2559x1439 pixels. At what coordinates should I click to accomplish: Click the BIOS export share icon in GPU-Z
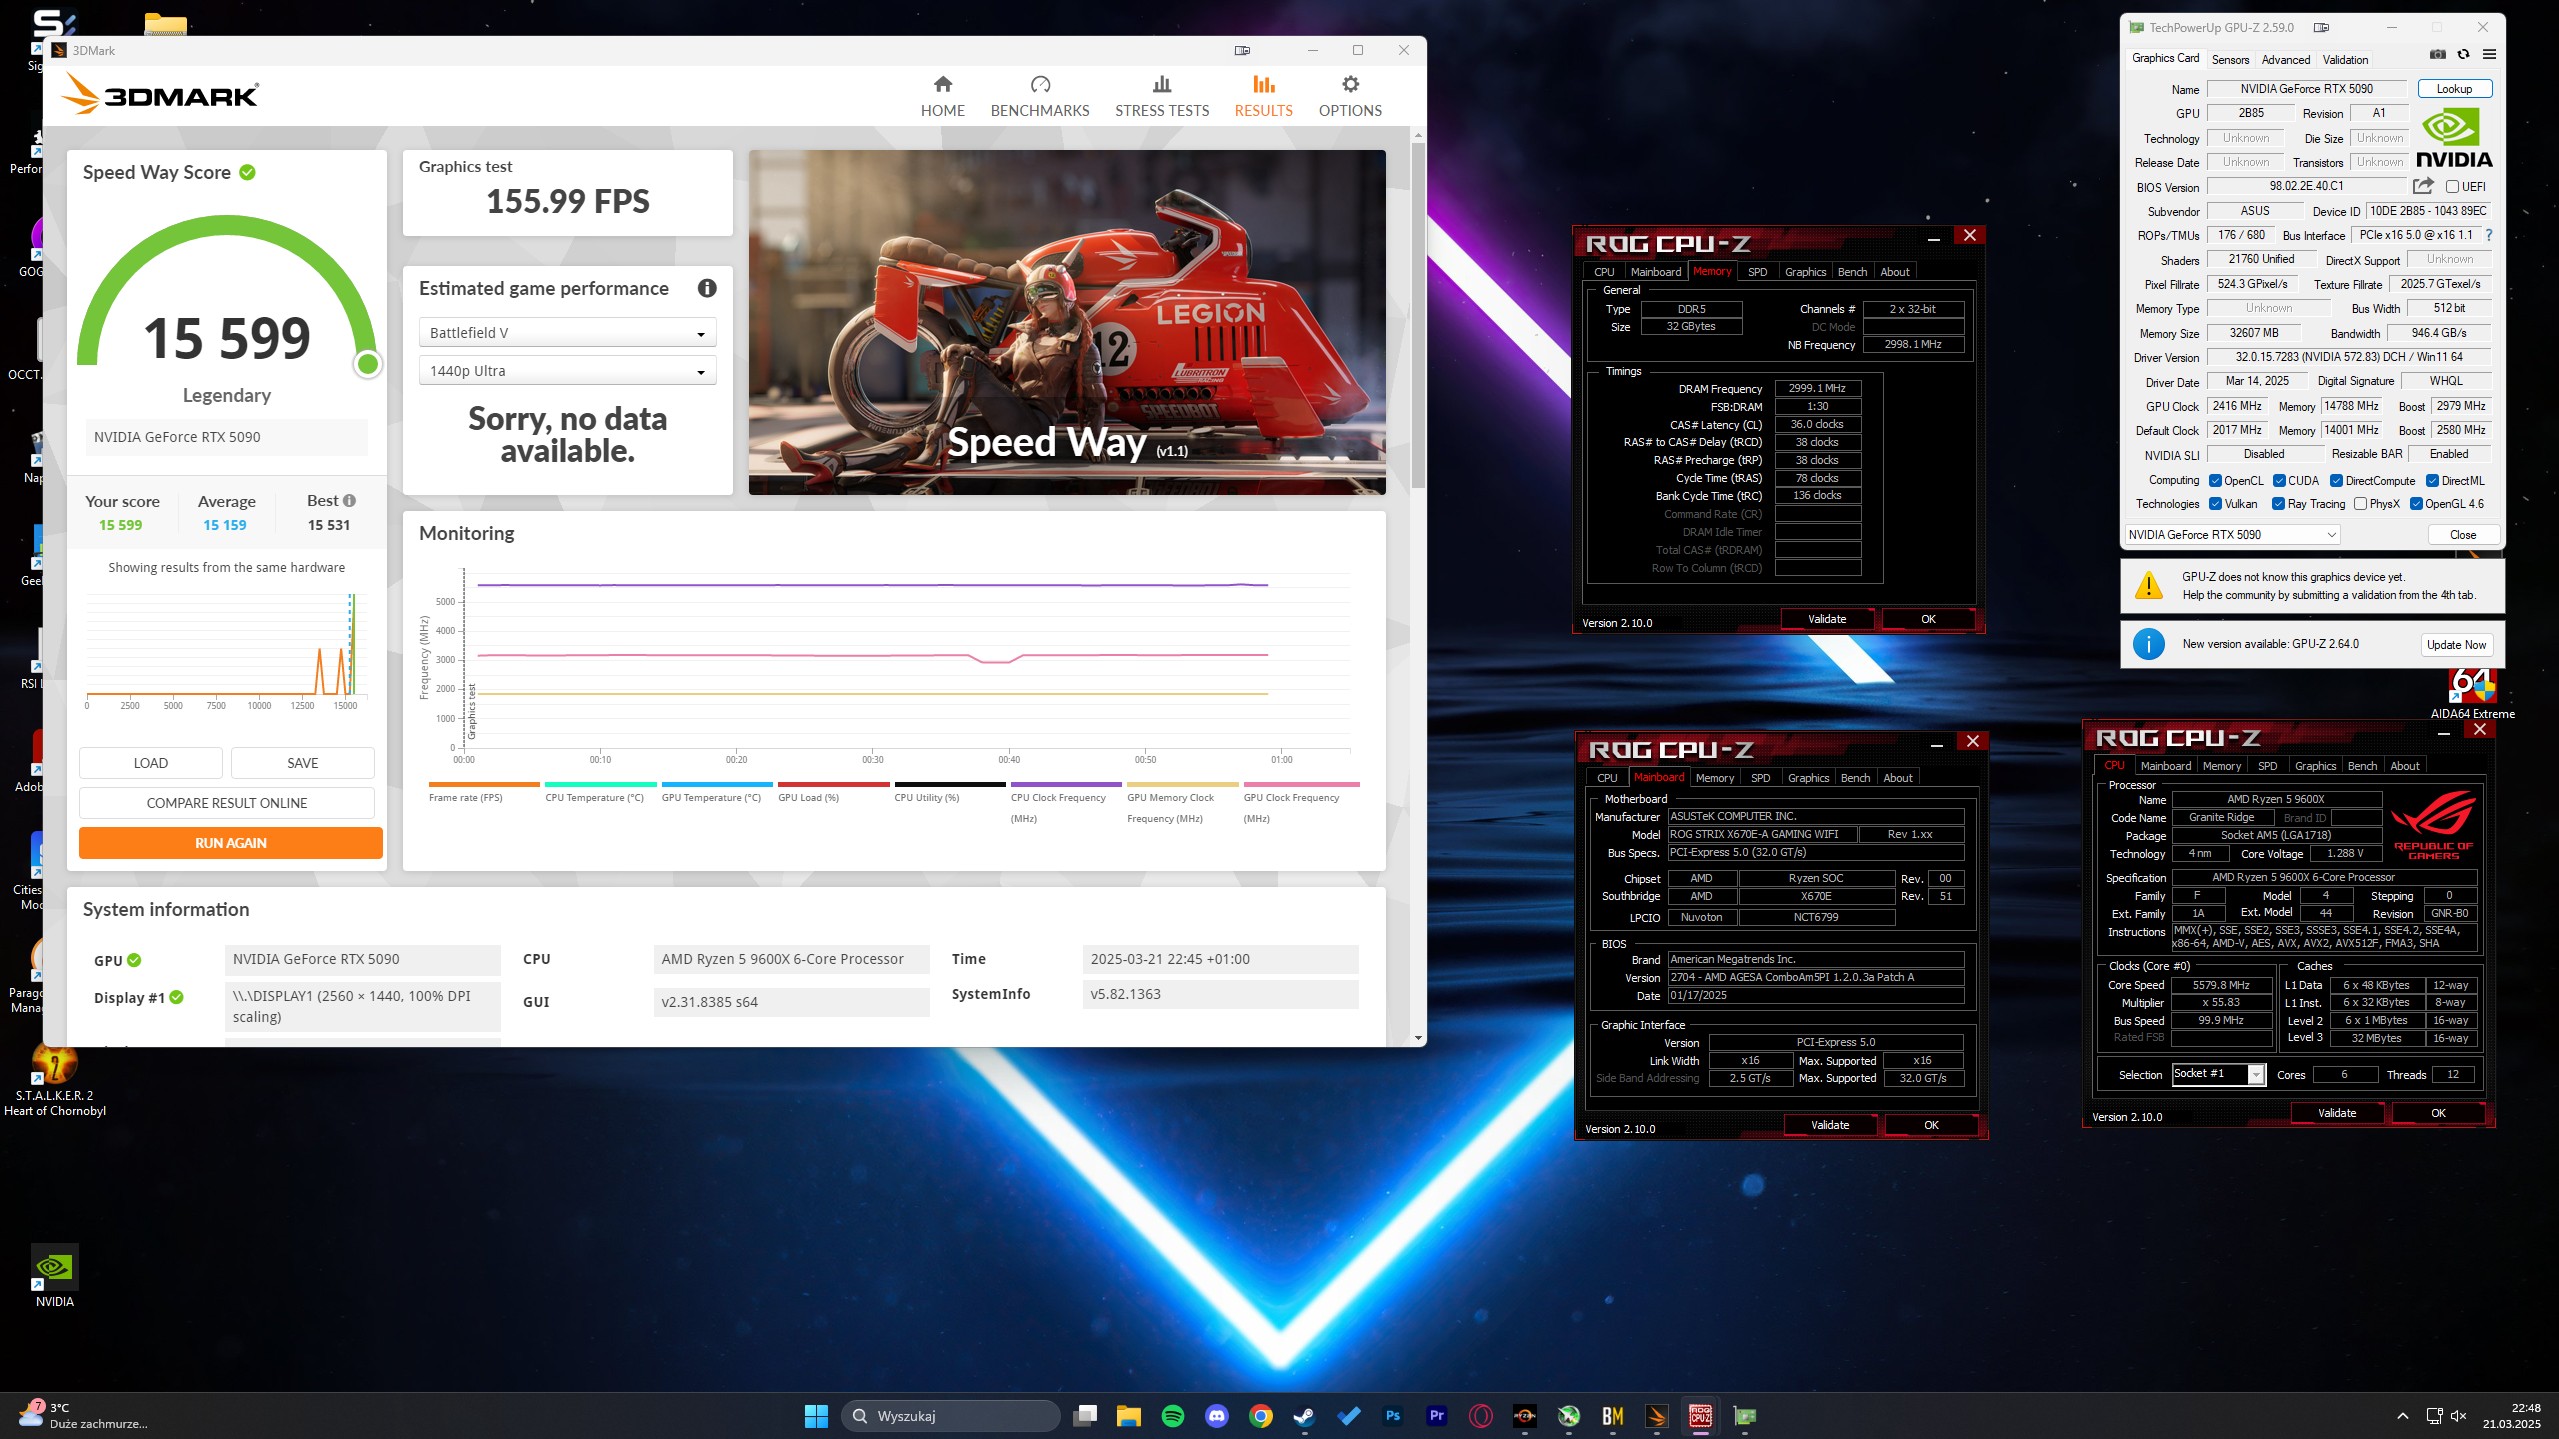[2423, 186]
